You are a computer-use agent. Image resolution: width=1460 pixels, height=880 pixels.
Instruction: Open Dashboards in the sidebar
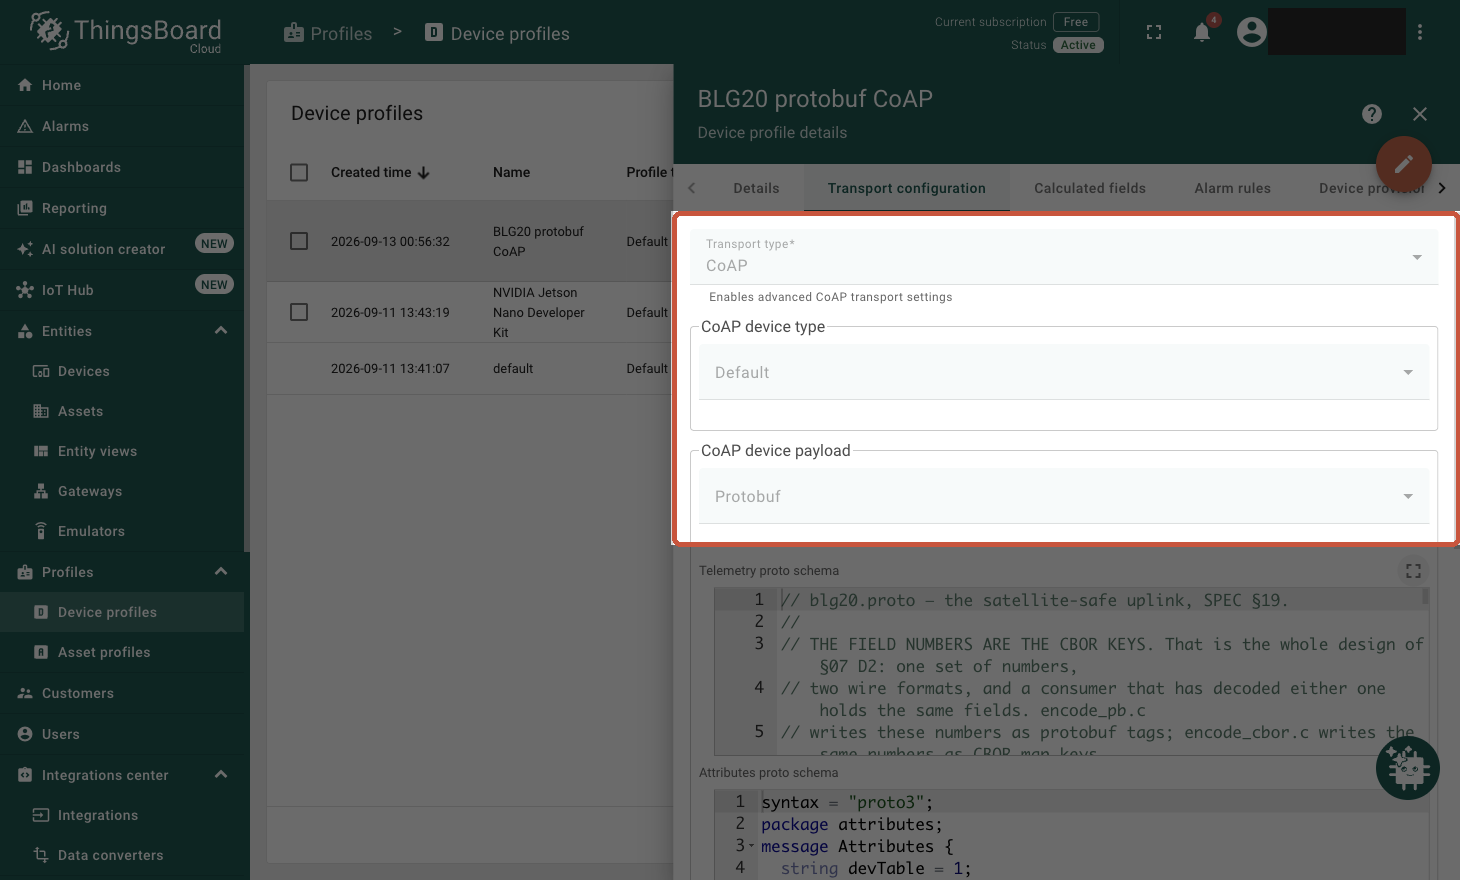[x=122, y=167]
